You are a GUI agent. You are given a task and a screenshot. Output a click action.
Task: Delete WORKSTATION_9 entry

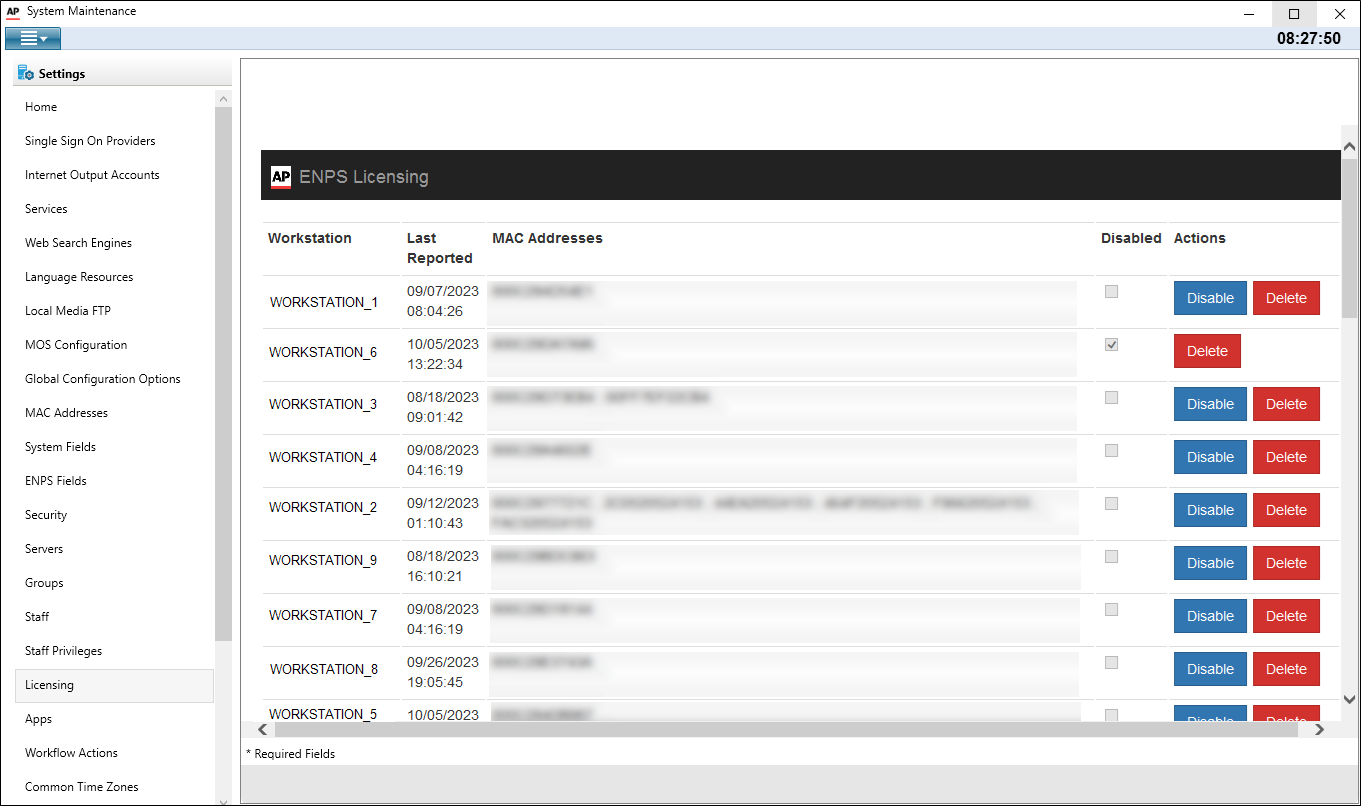point(1286,563)
